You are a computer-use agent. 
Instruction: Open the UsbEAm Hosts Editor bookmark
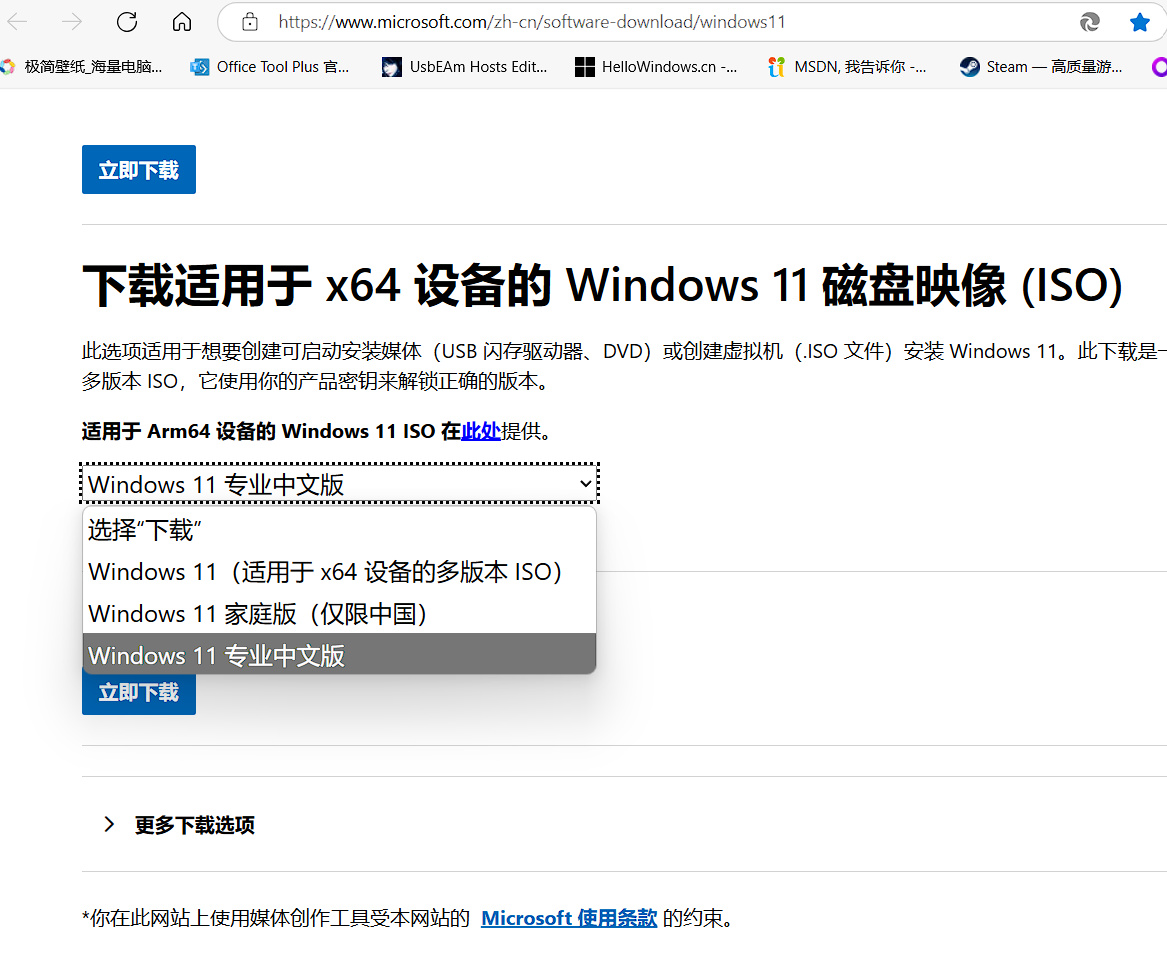click(465, 67)
